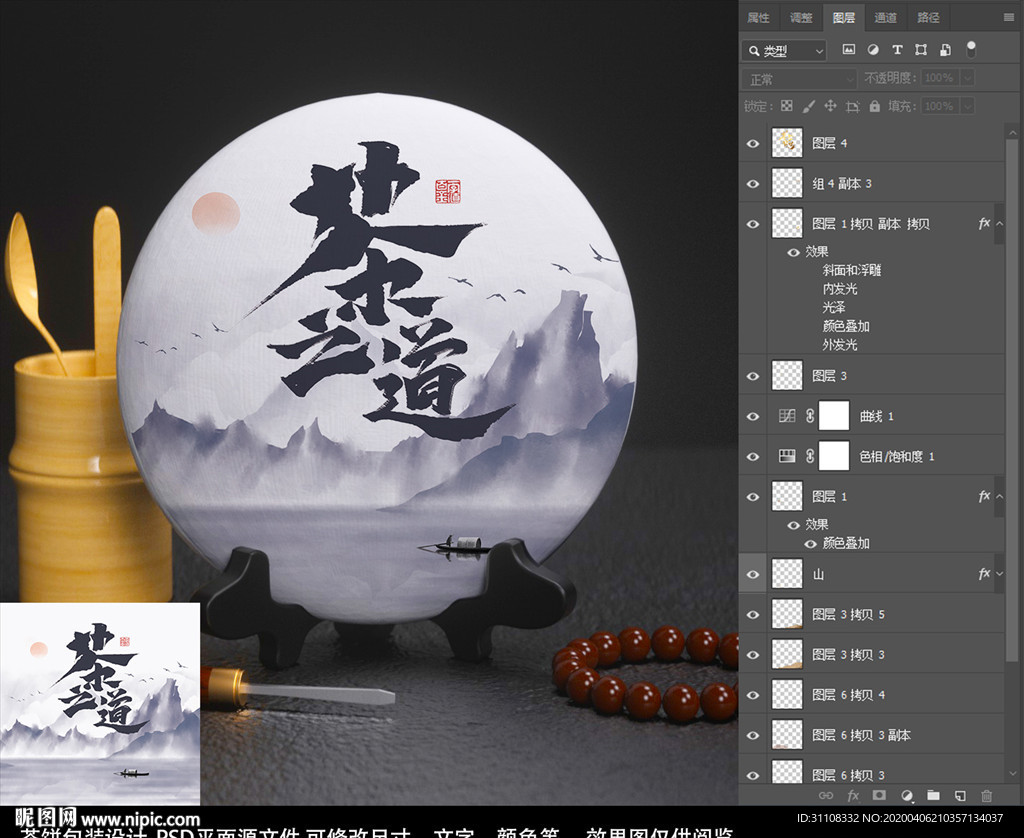
Task: Select the 图层 6 拷贝 4 layer
Action: 872,695
